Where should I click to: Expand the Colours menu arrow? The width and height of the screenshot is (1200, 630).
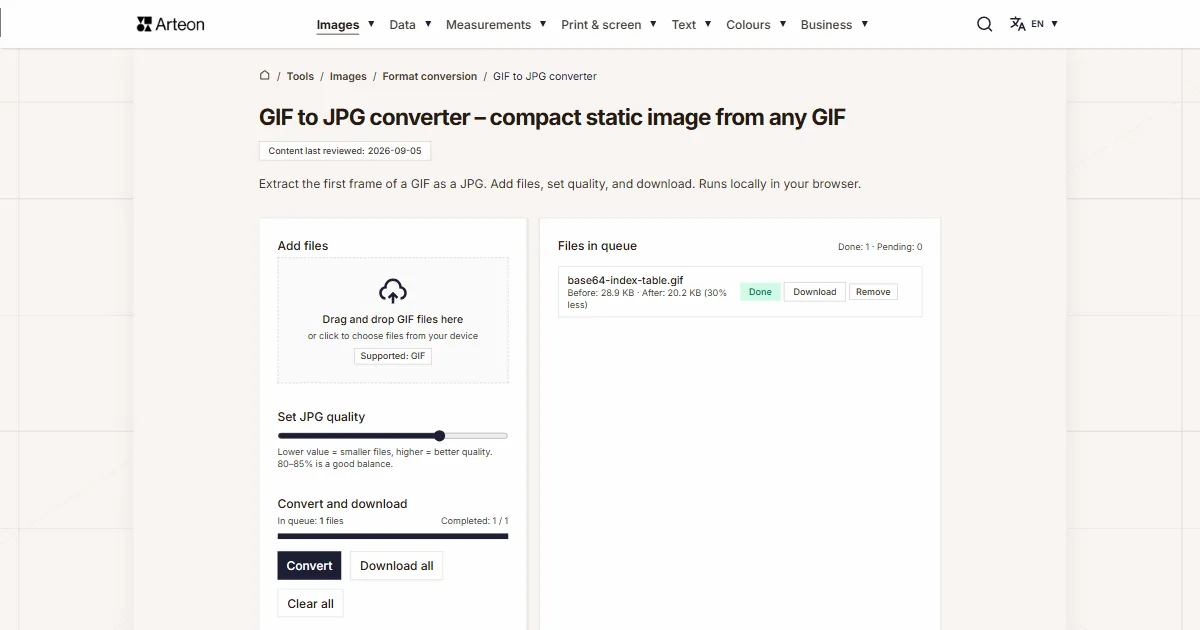click(782, 23)
